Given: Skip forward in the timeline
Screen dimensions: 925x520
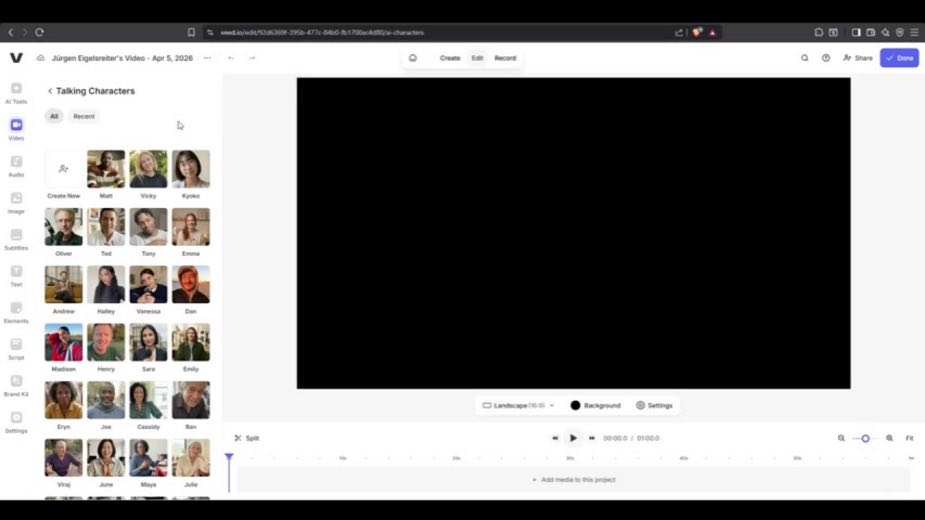Looking at the screenshot, I should point(592,438).
